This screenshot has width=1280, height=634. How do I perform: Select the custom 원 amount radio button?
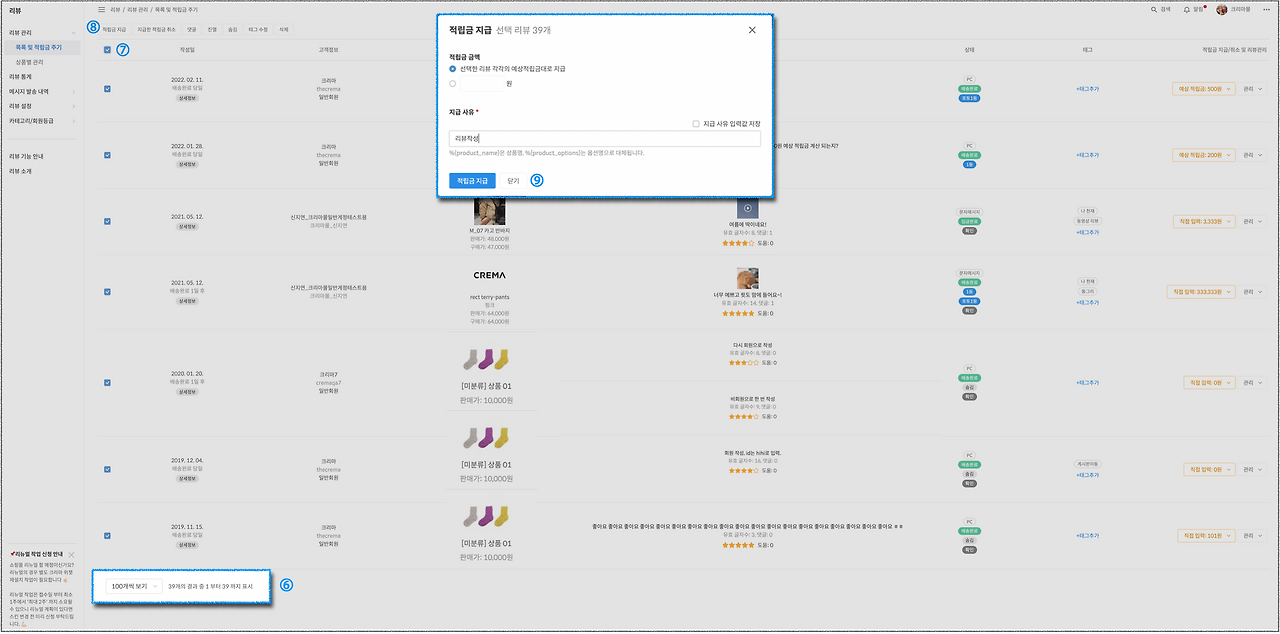pos(453,84)
